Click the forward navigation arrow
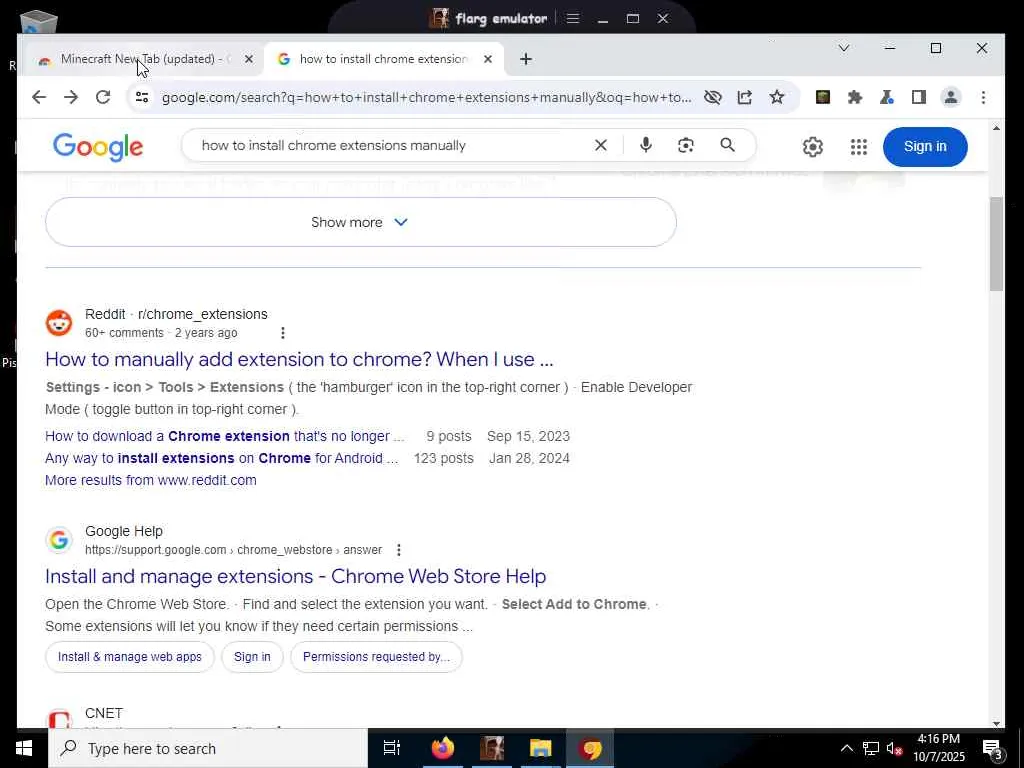1024x768 pixels. click(71, 97)
